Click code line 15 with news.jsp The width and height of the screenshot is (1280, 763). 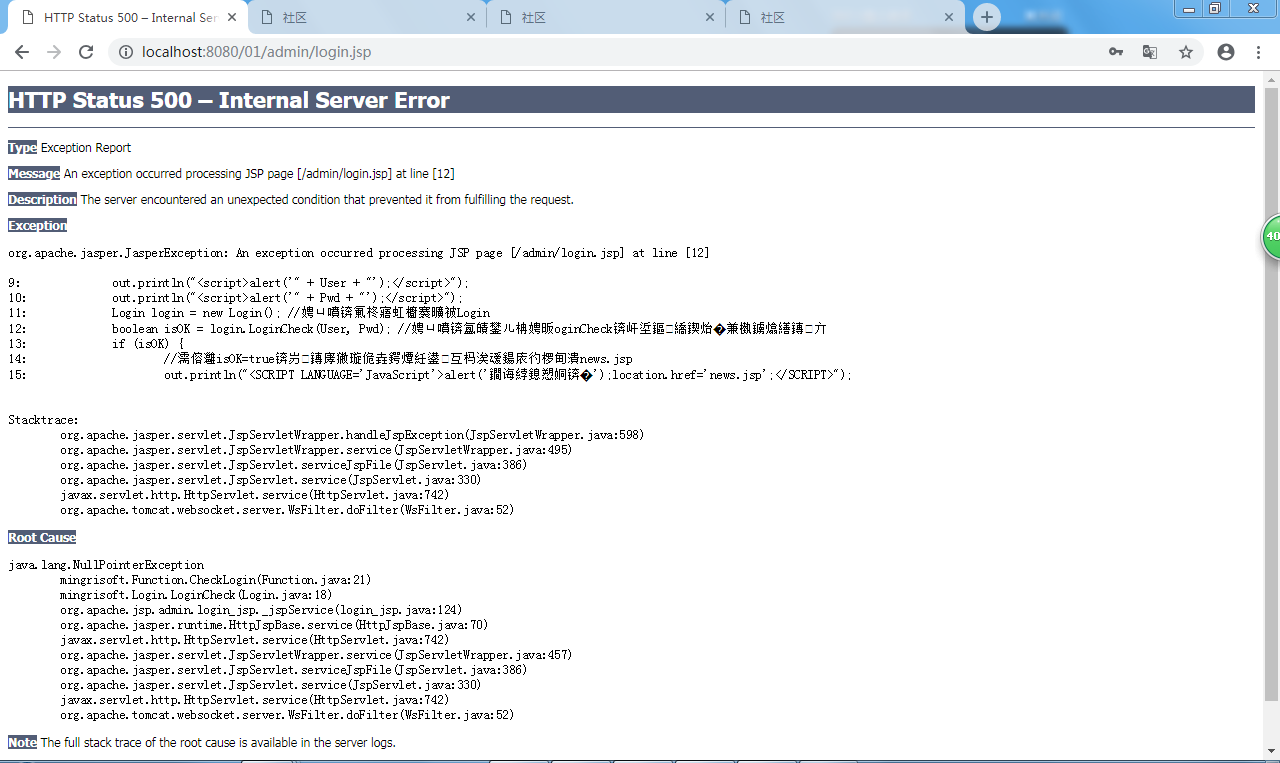point(430,374)
